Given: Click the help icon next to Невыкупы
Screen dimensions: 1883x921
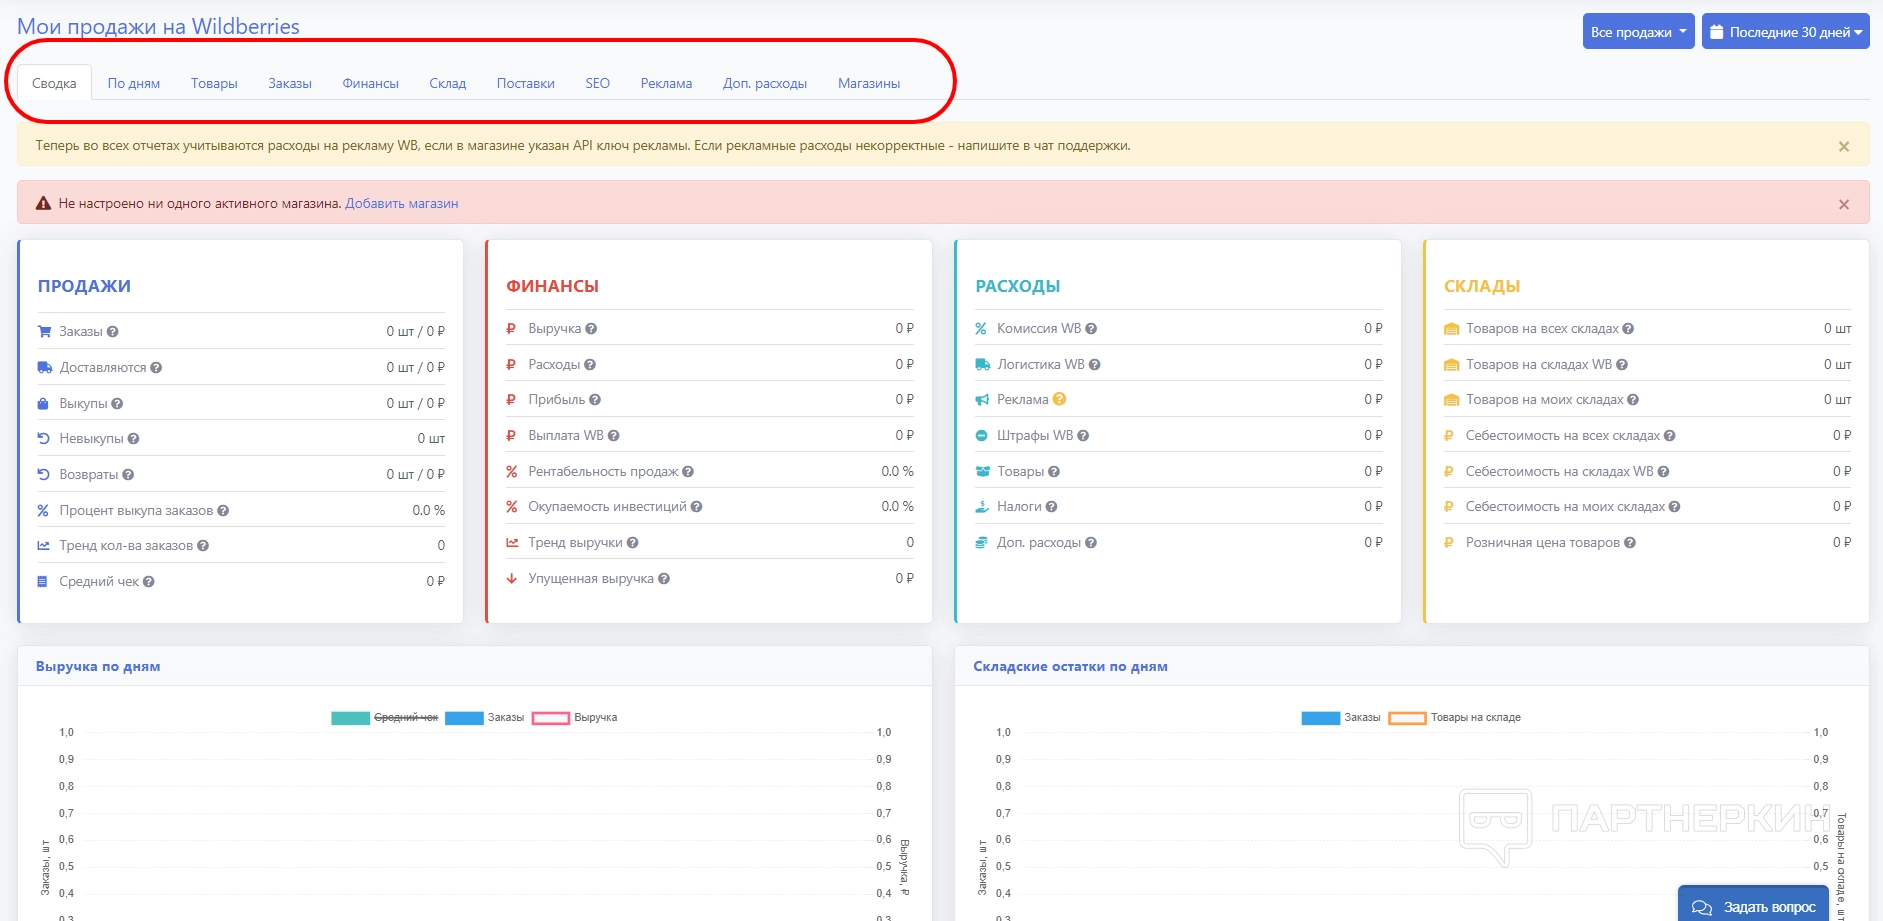Looking at the screenshot, I should coord(133,439).
